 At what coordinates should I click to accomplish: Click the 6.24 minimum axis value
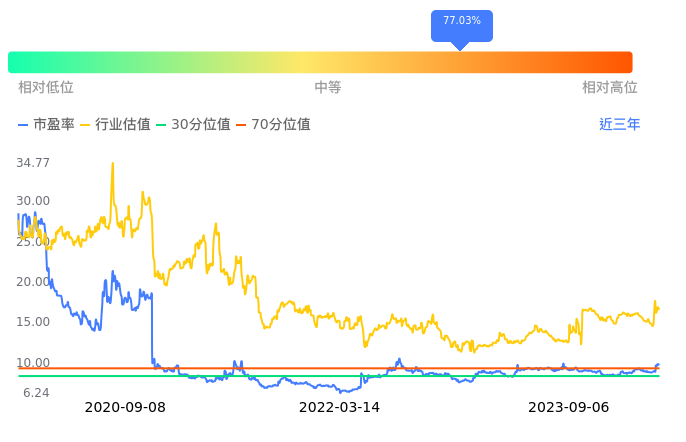tap(36, 394)
